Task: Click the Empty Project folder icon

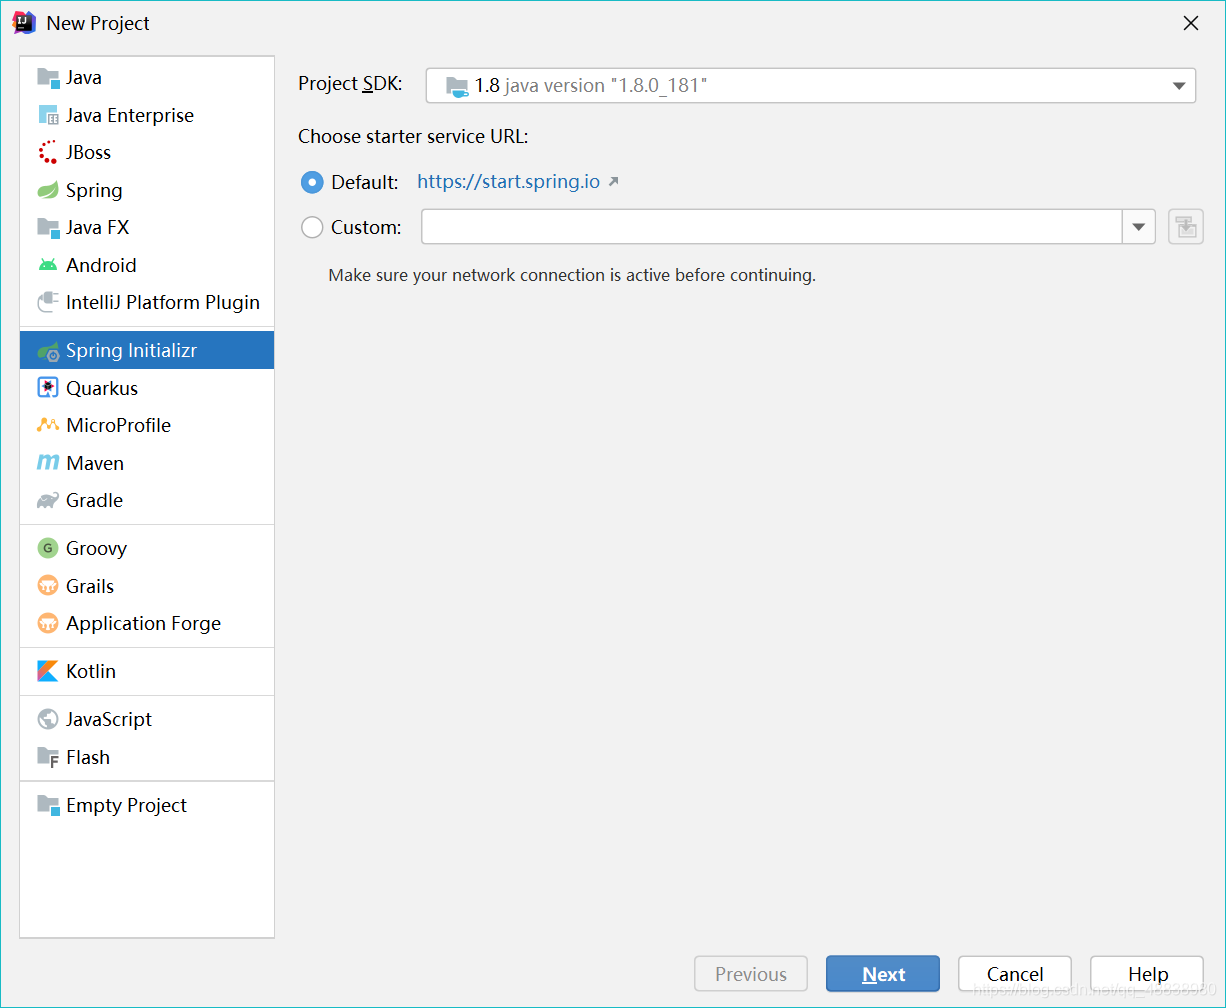Action: pos(48,805)
